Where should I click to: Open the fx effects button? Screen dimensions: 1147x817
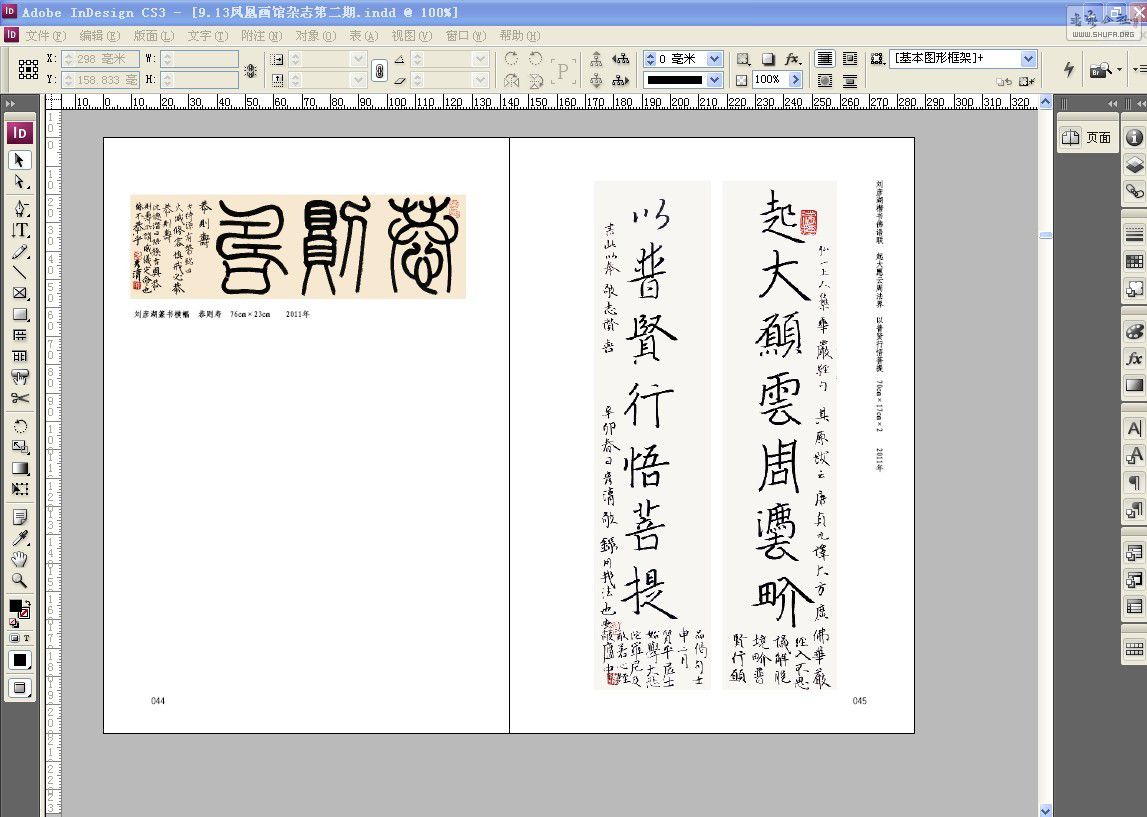pos(792,59)
